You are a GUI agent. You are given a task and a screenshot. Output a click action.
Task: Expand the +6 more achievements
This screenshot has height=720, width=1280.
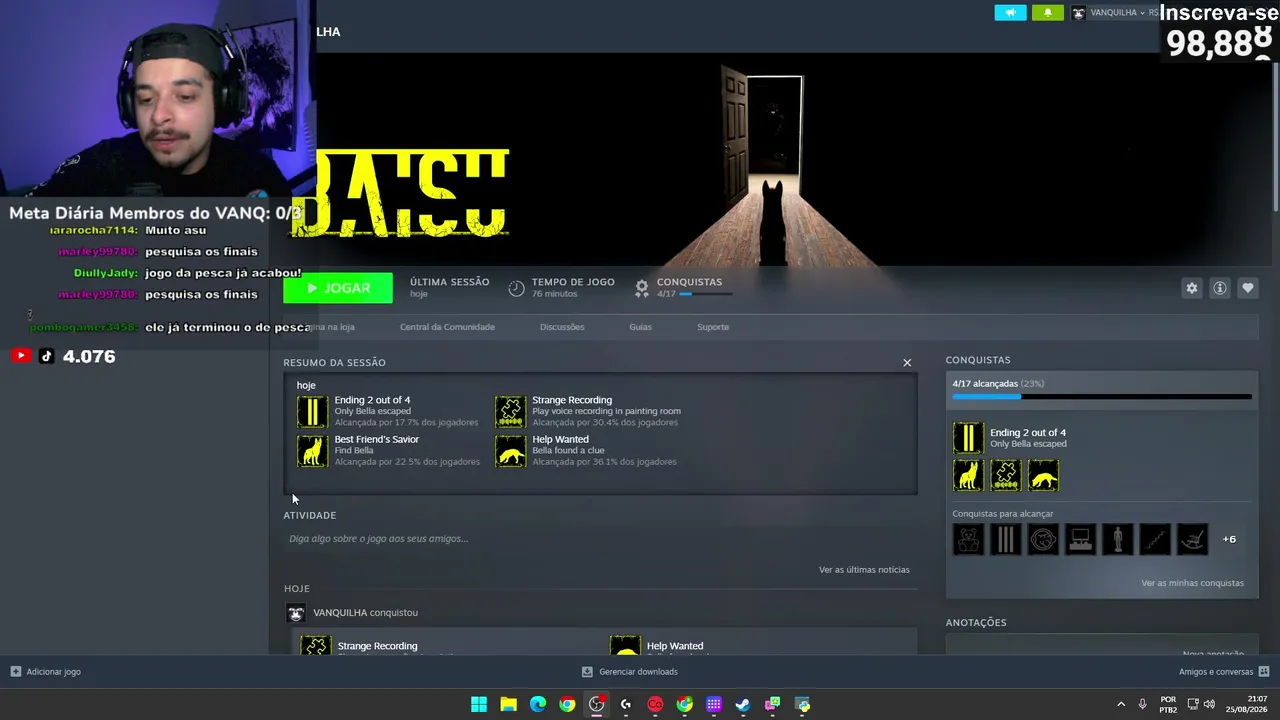point(1229,539)
